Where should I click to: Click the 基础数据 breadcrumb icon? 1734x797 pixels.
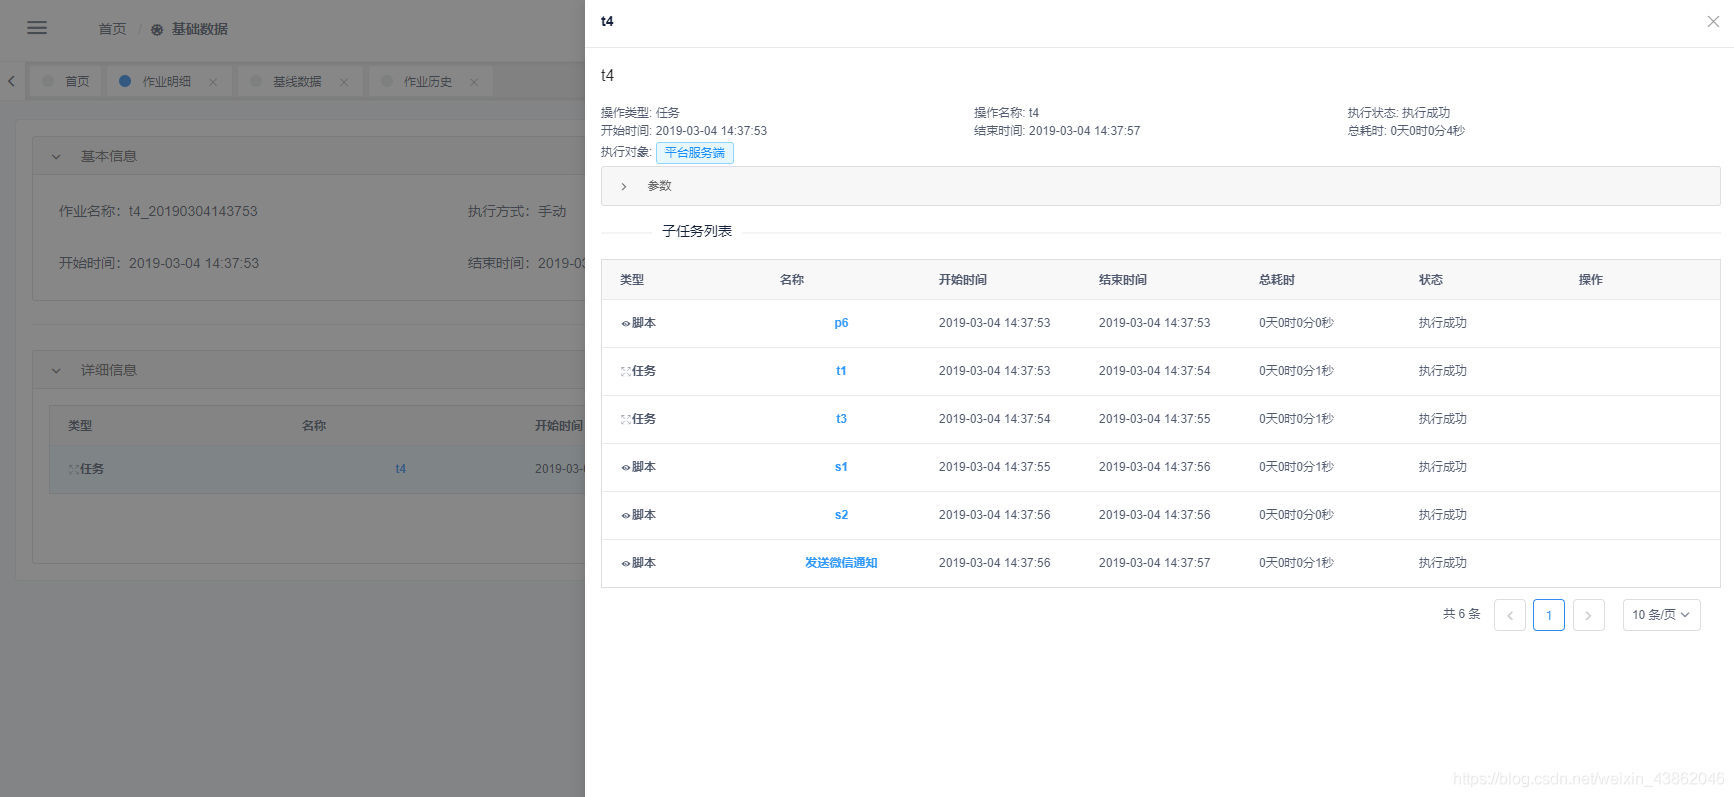(x=157, y=29)
